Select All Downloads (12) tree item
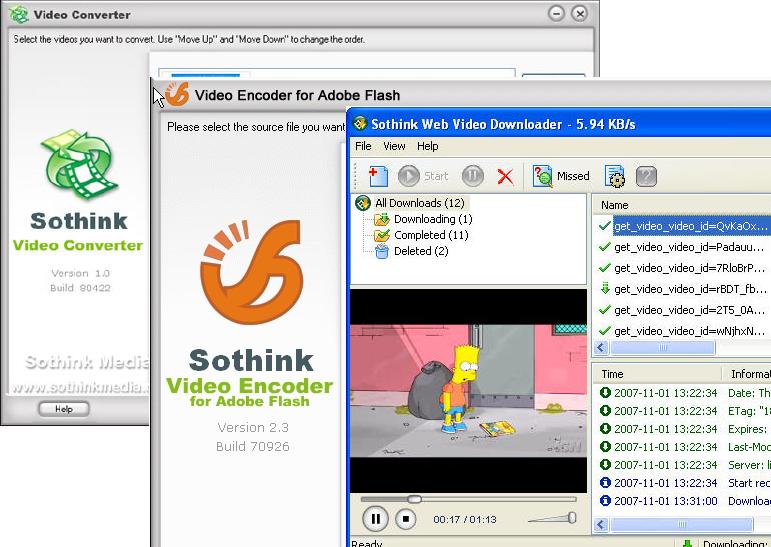771x547 pixels. pyautogui.click(x=419, y=203)
